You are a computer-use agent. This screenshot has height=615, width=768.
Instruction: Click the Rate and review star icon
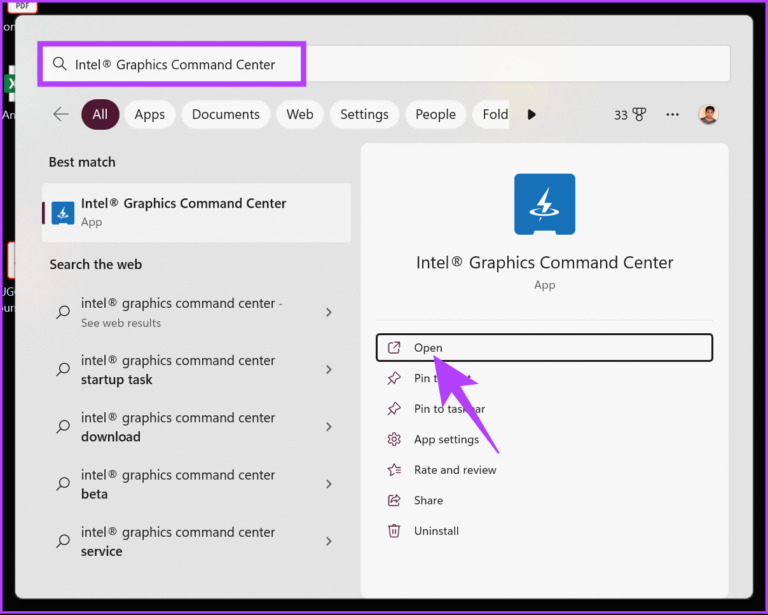pyautogui.click(x=394, y=470)
